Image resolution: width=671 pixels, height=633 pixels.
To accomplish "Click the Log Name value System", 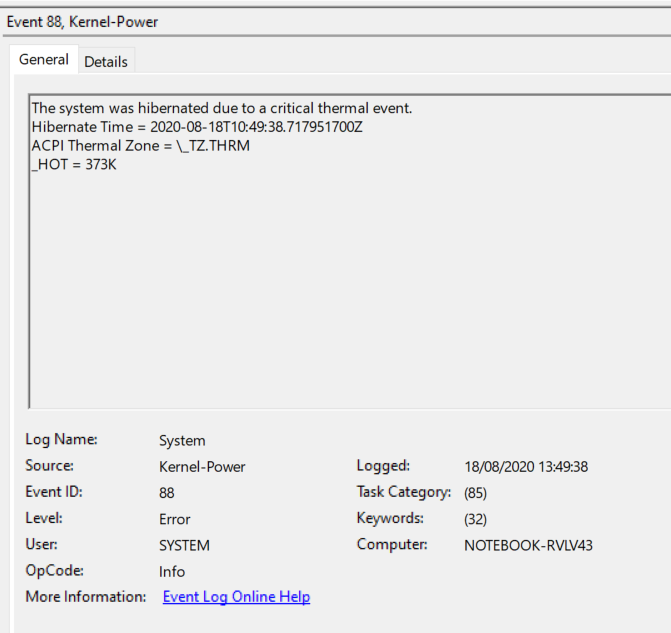I will [x=182, y=441].
